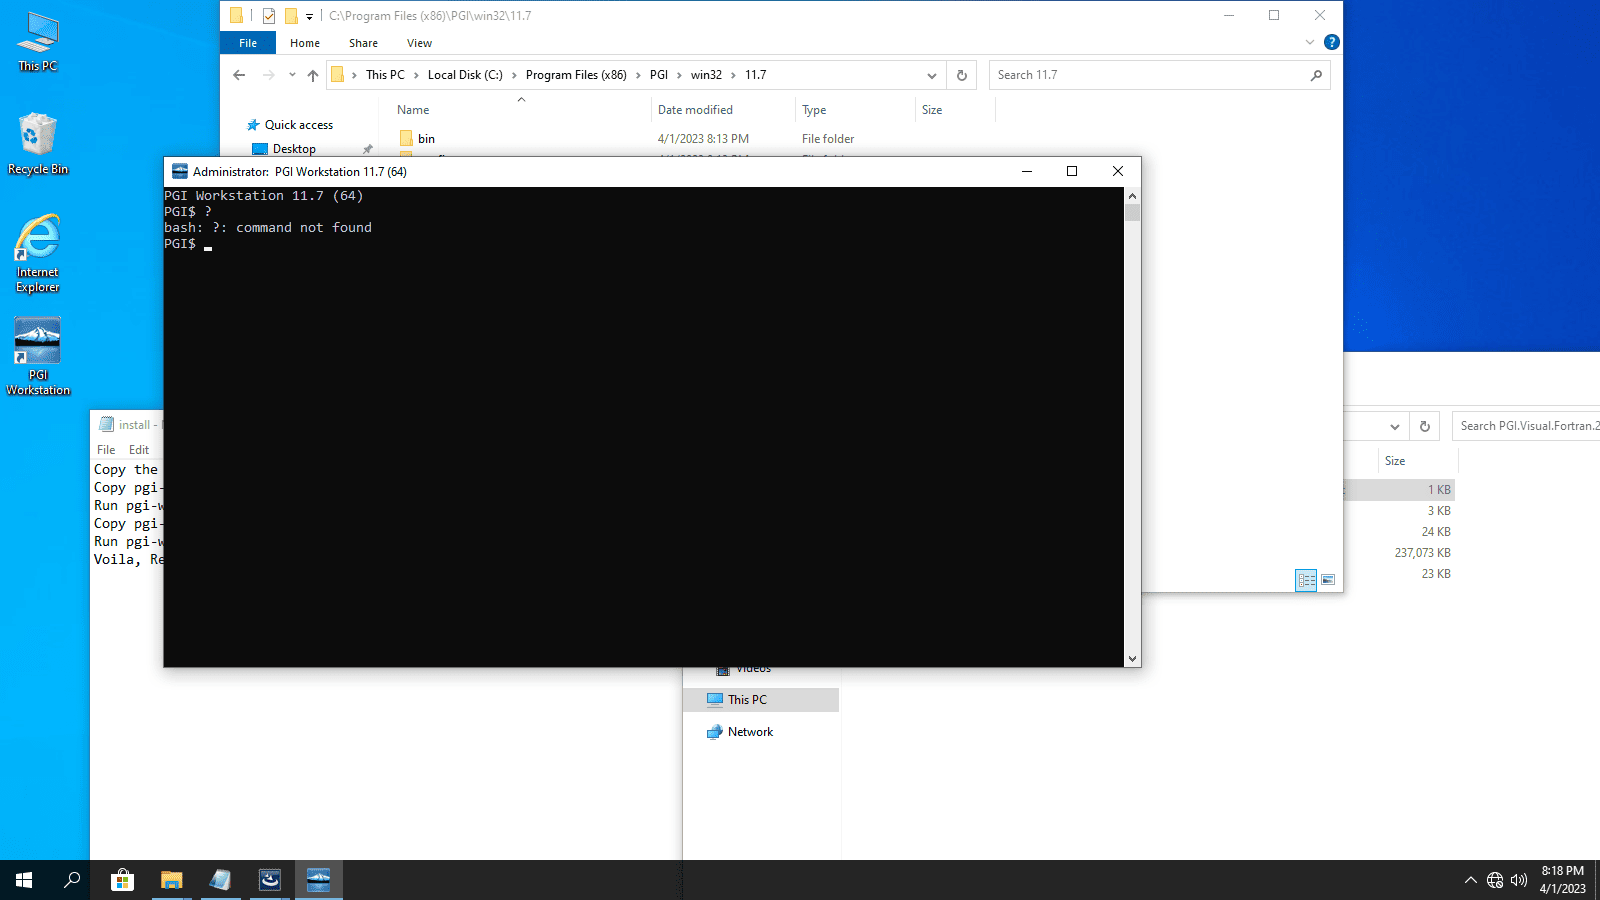Open This PC desktop icon

38,42
